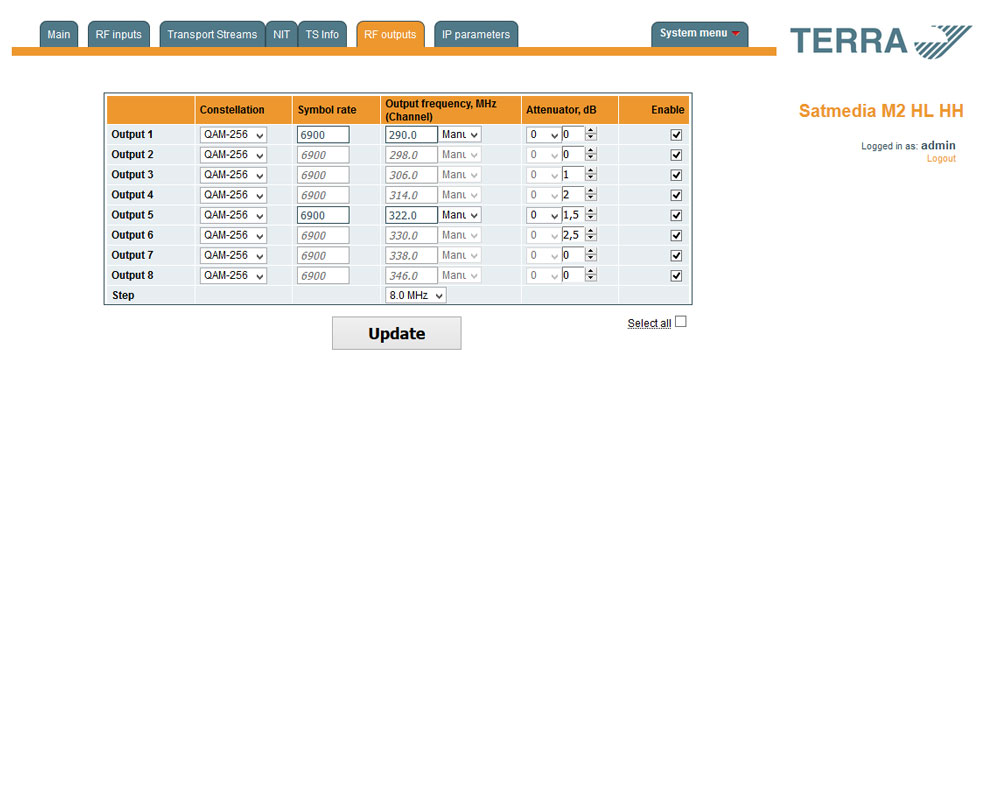Open the Output 1 Constellation dropdown
The image size is (1000, 800).
pyautogui.click(x=233, y=135)
